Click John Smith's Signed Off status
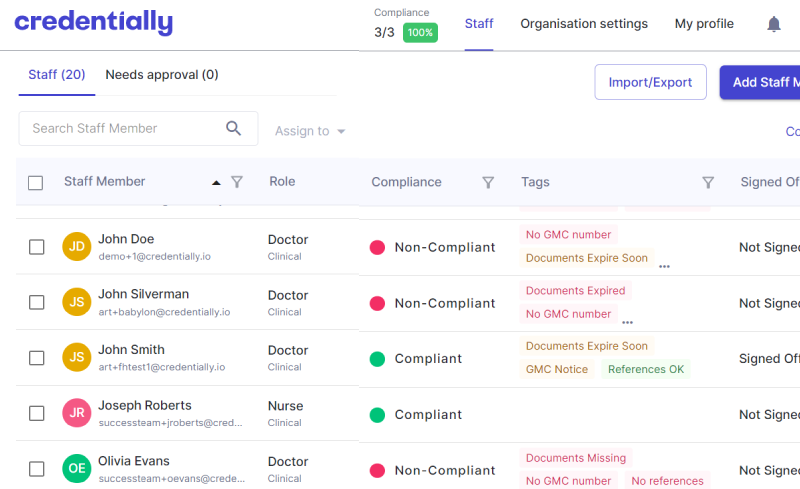 point(769,359)
